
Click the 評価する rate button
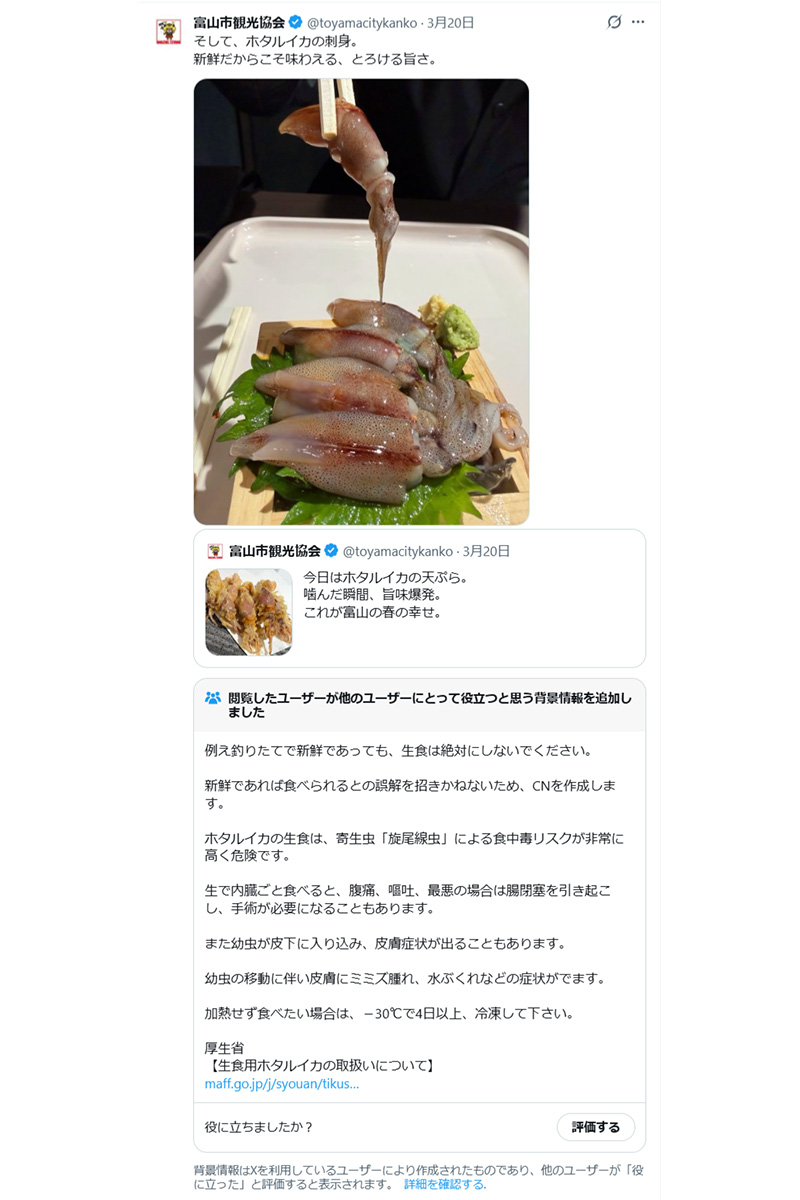pos(596,1127)
